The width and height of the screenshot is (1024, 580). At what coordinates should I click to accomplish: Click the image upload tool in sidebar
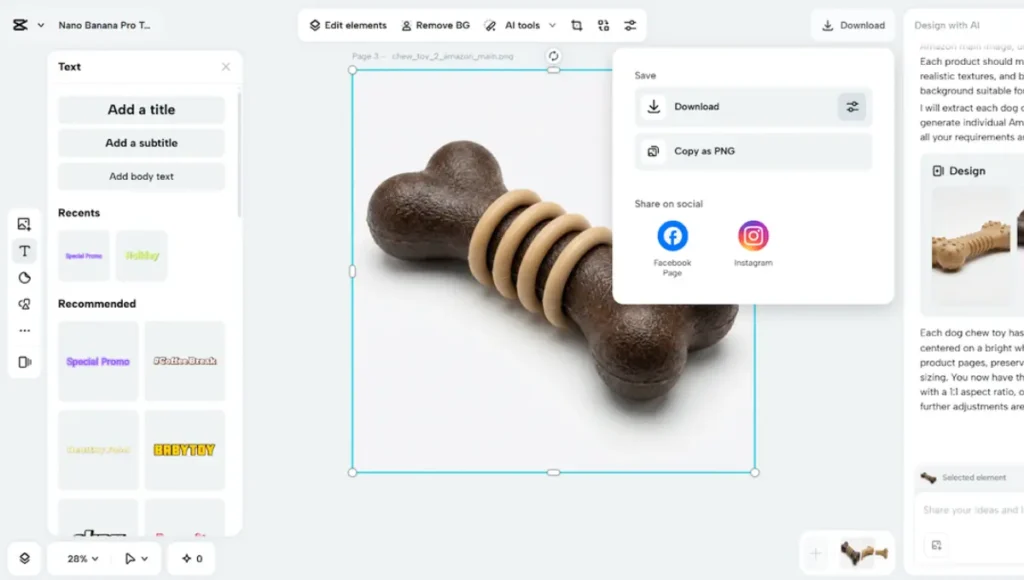25,224
